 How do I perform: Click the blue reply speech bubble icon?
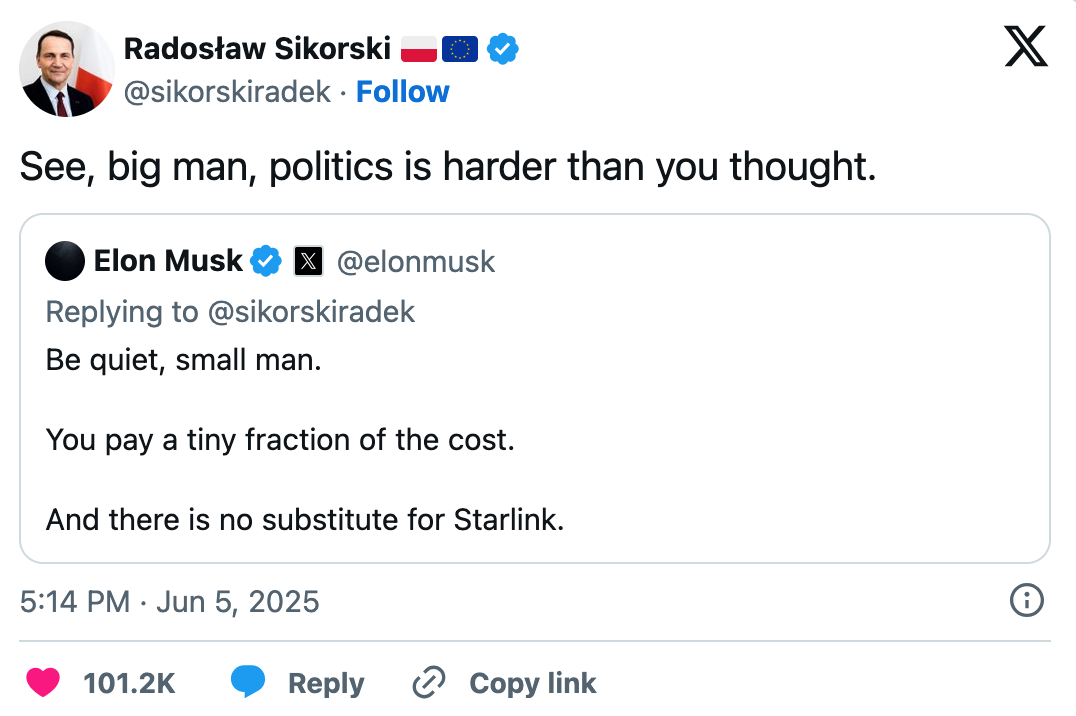tap(248, 683)
